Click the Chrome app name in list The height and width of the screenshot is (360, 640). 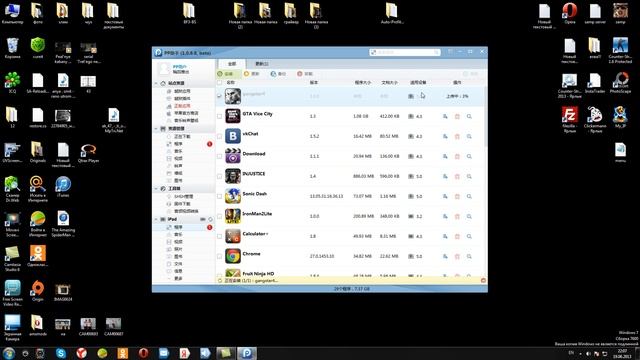pyautogui.click(x=251, y=254)
